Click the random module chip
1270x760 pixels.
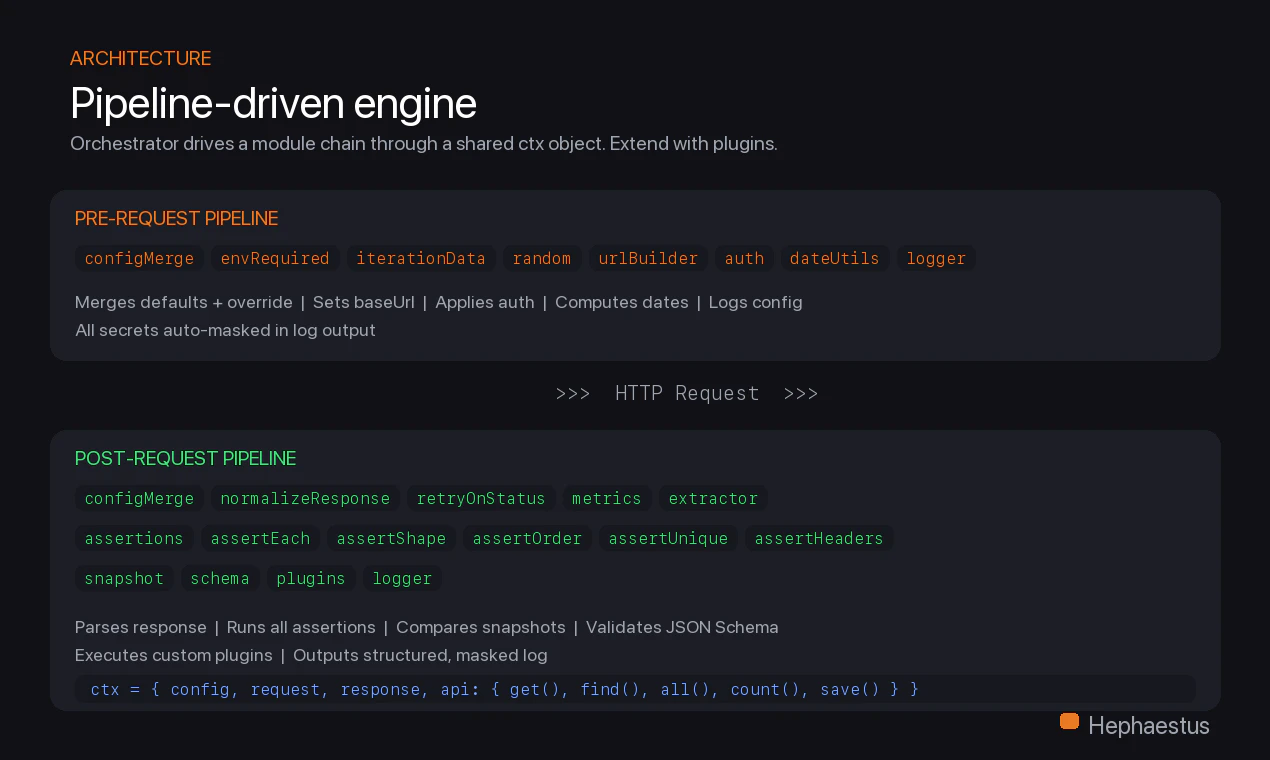pyautogui.click(x=542, y=258)
